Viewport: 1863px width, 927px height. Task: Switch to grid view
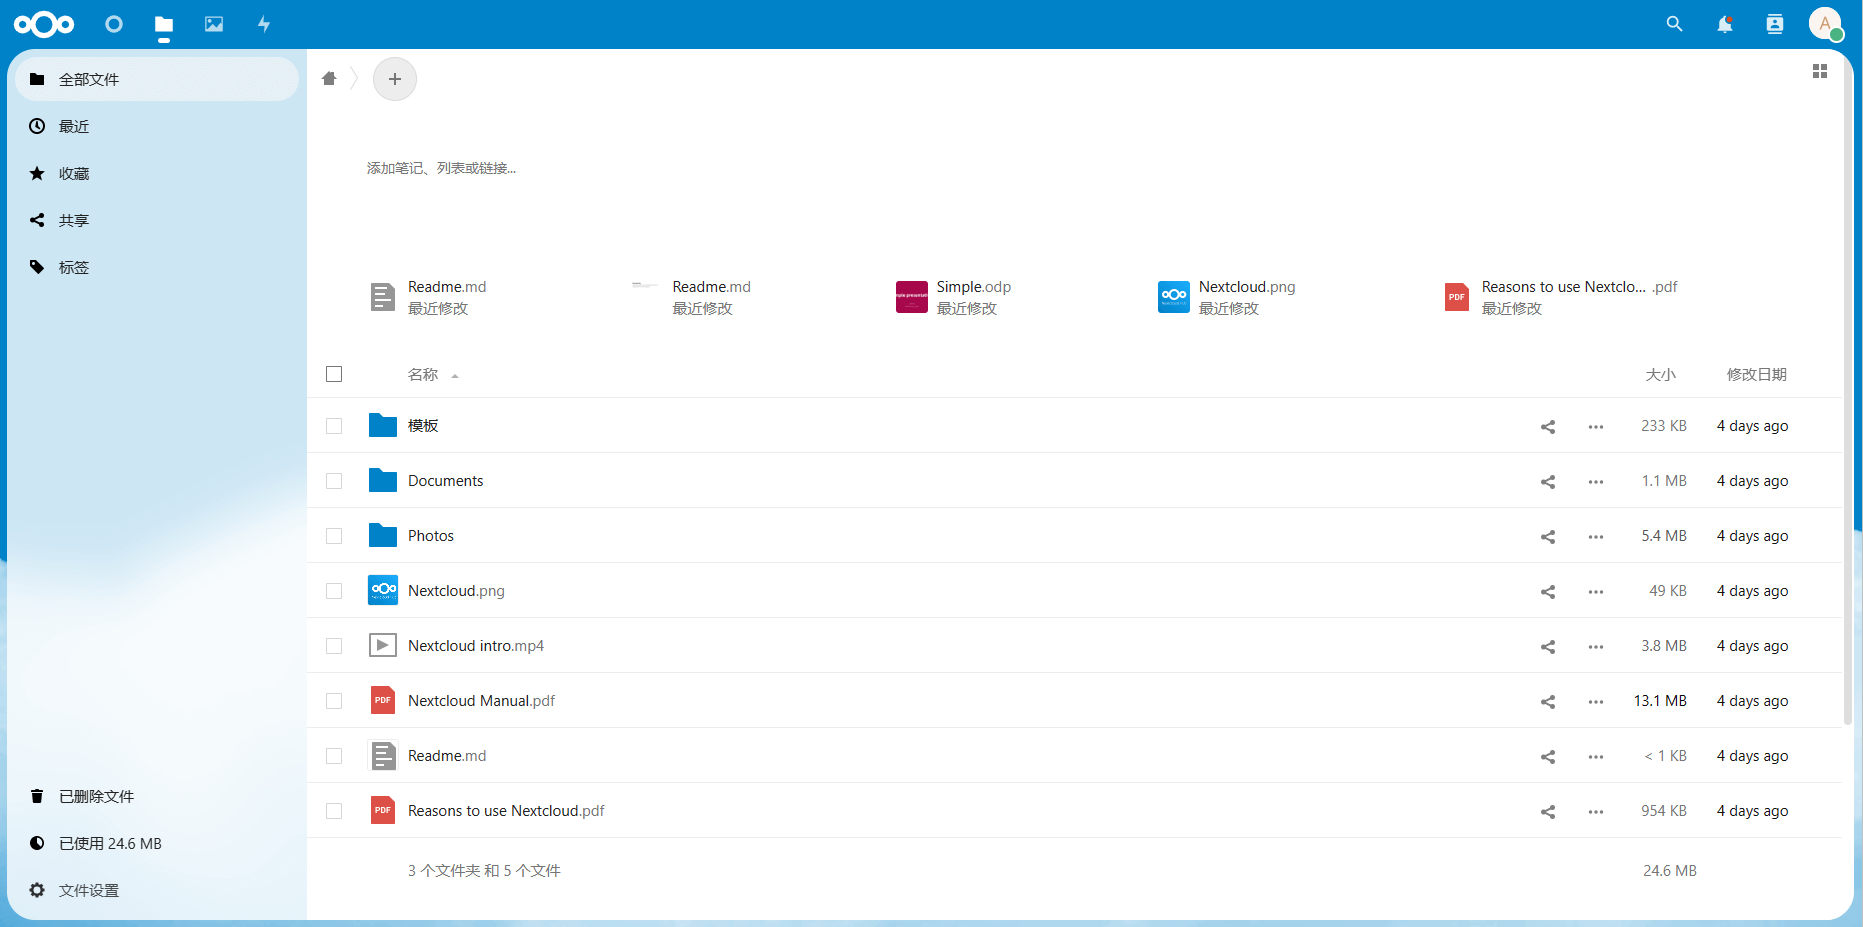coord(1820,71)
